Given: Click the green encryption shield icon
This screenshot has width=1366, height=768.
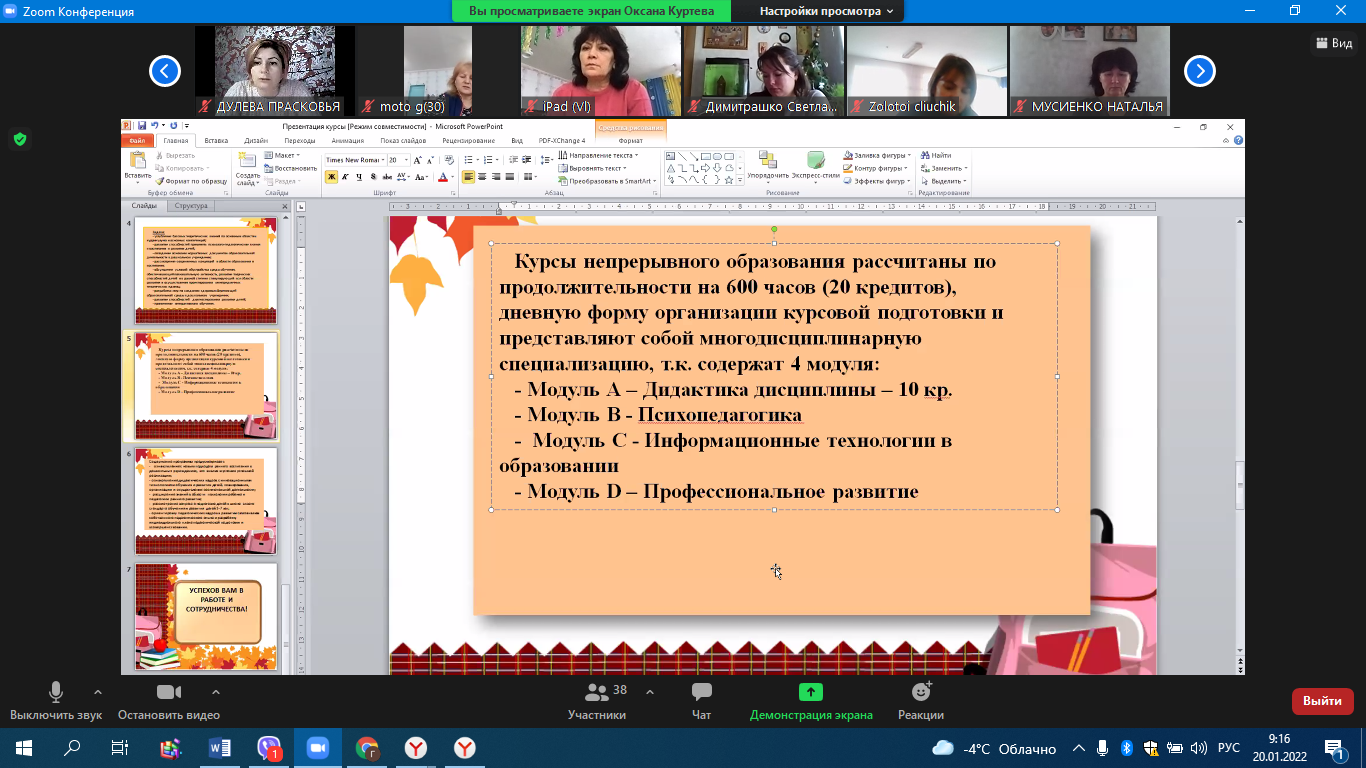Looking at the screenshot, I should click(x=20, y=139).
